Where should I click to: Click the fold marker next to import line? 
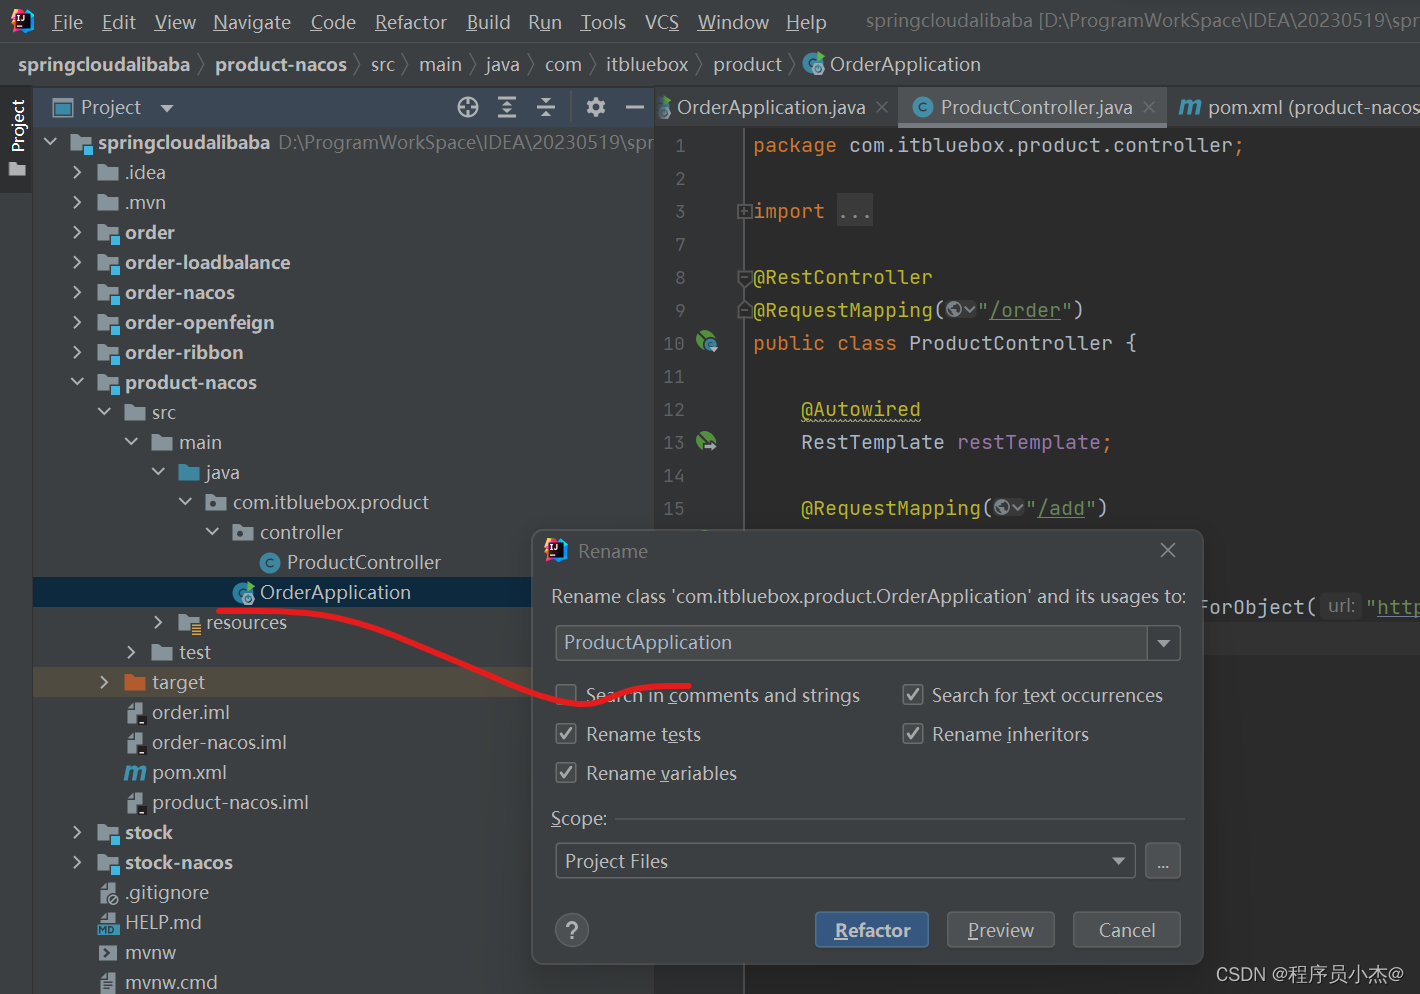743,211
